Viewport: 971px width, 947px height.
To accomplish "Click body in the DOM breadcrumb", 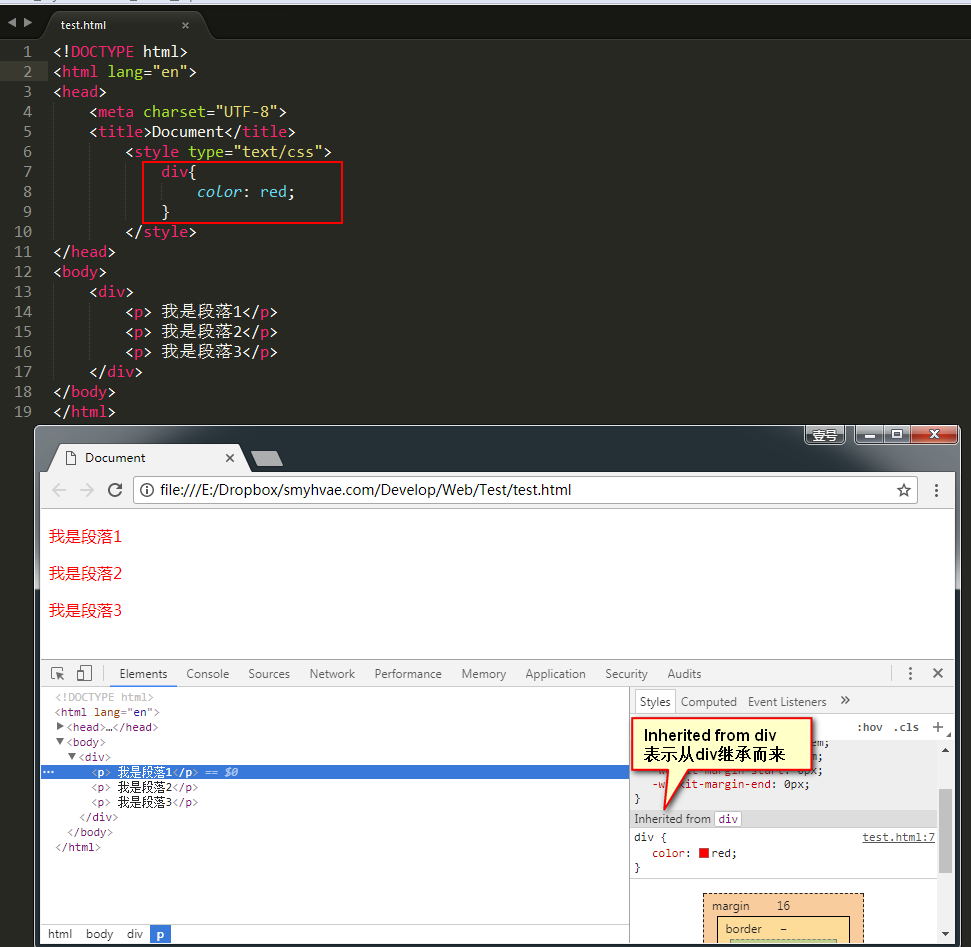I will (100, 934).
